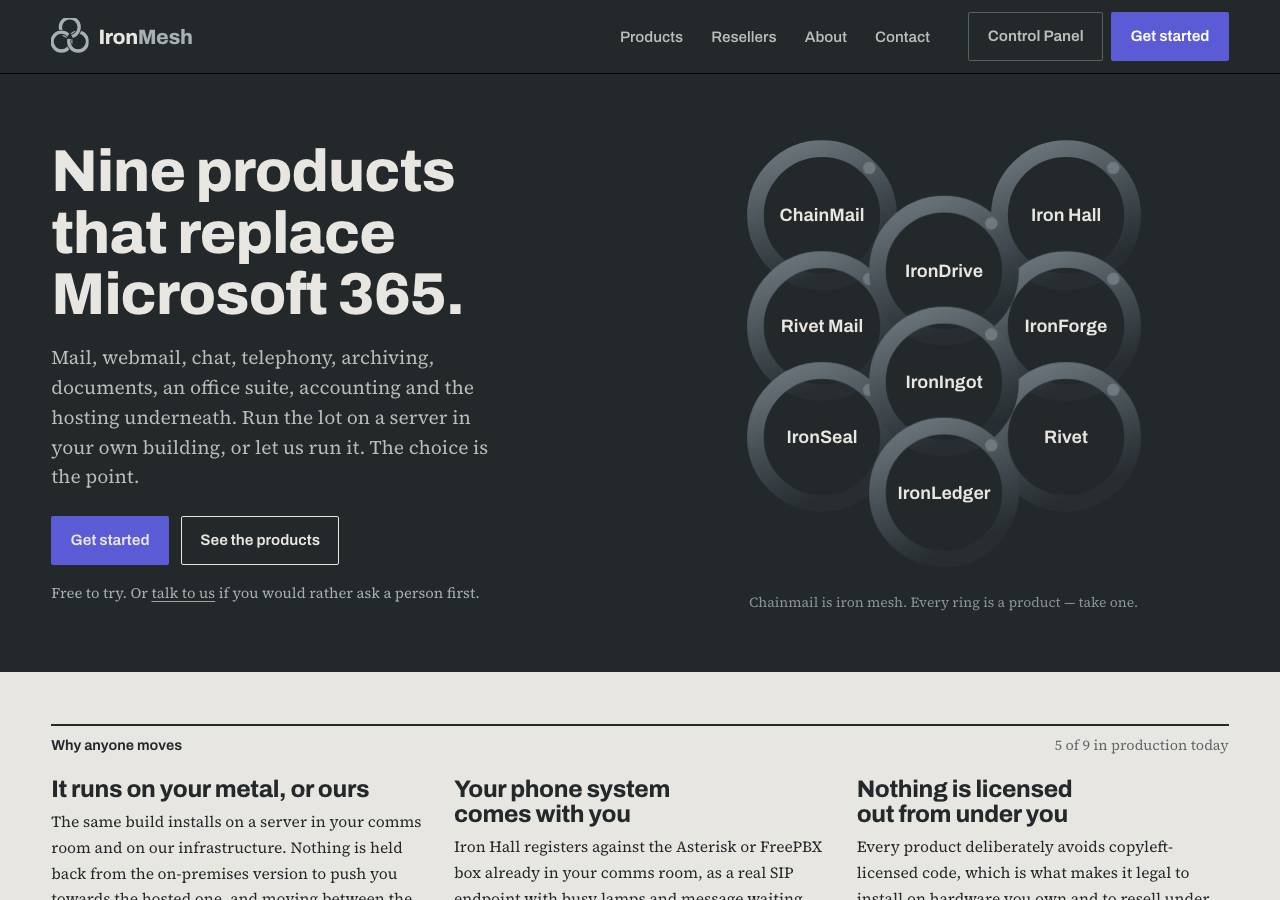Image resolution: width=1280 pixels, height=900 pixels.
Task: Open the About page link
Action: click(825, 37)
